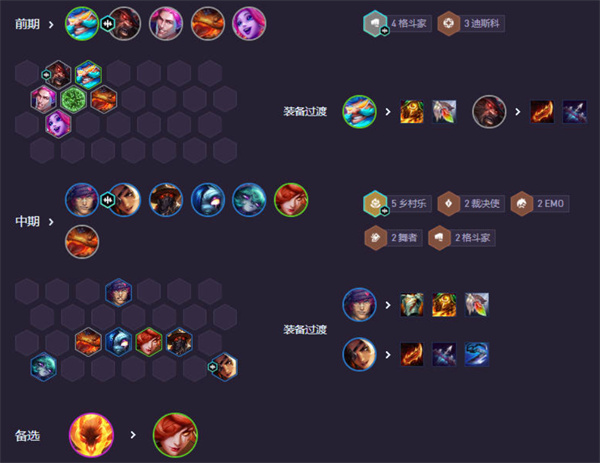This screenshot has width=600, height=463.
Task: Click the arrow between the 备选 champions
Action: (133, 435)
